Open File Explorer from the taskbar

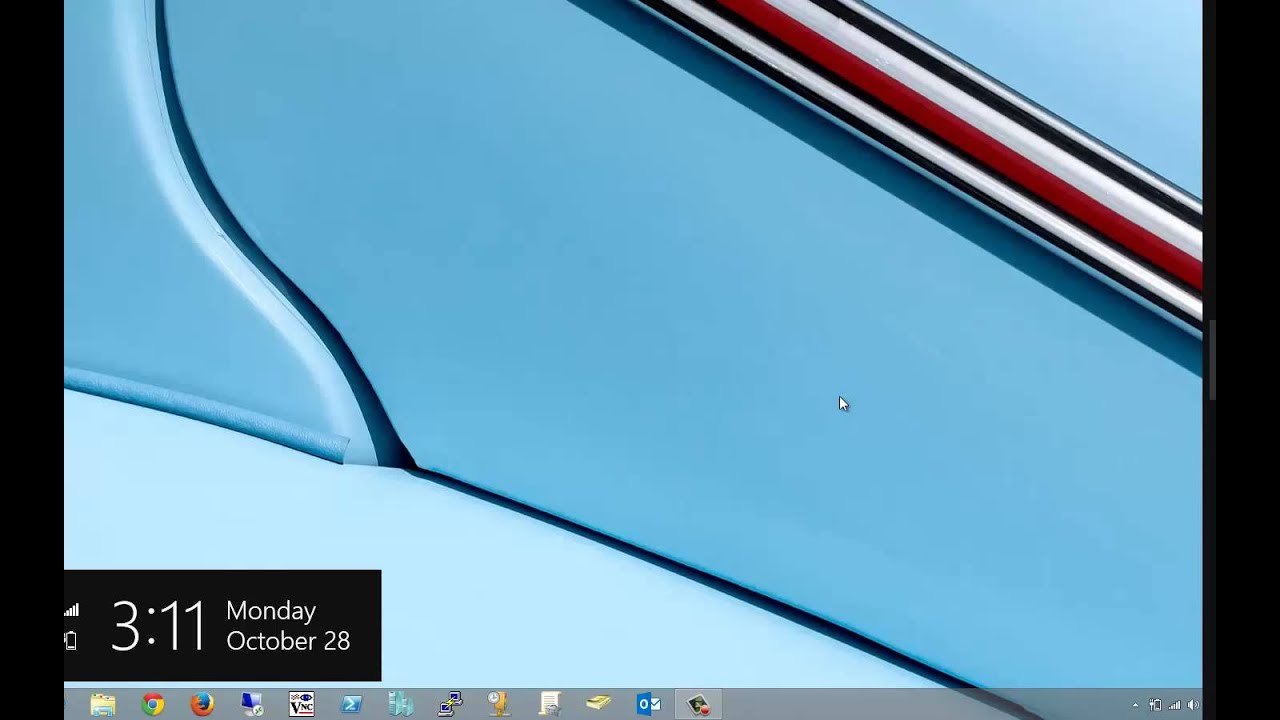[x=103, y=704]
